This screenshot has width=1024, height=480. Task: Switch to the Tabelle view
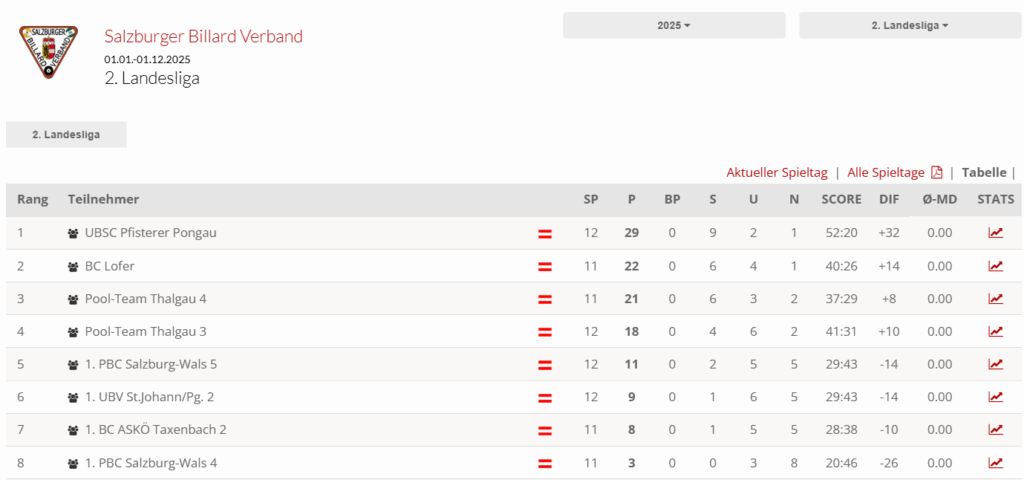983,173
